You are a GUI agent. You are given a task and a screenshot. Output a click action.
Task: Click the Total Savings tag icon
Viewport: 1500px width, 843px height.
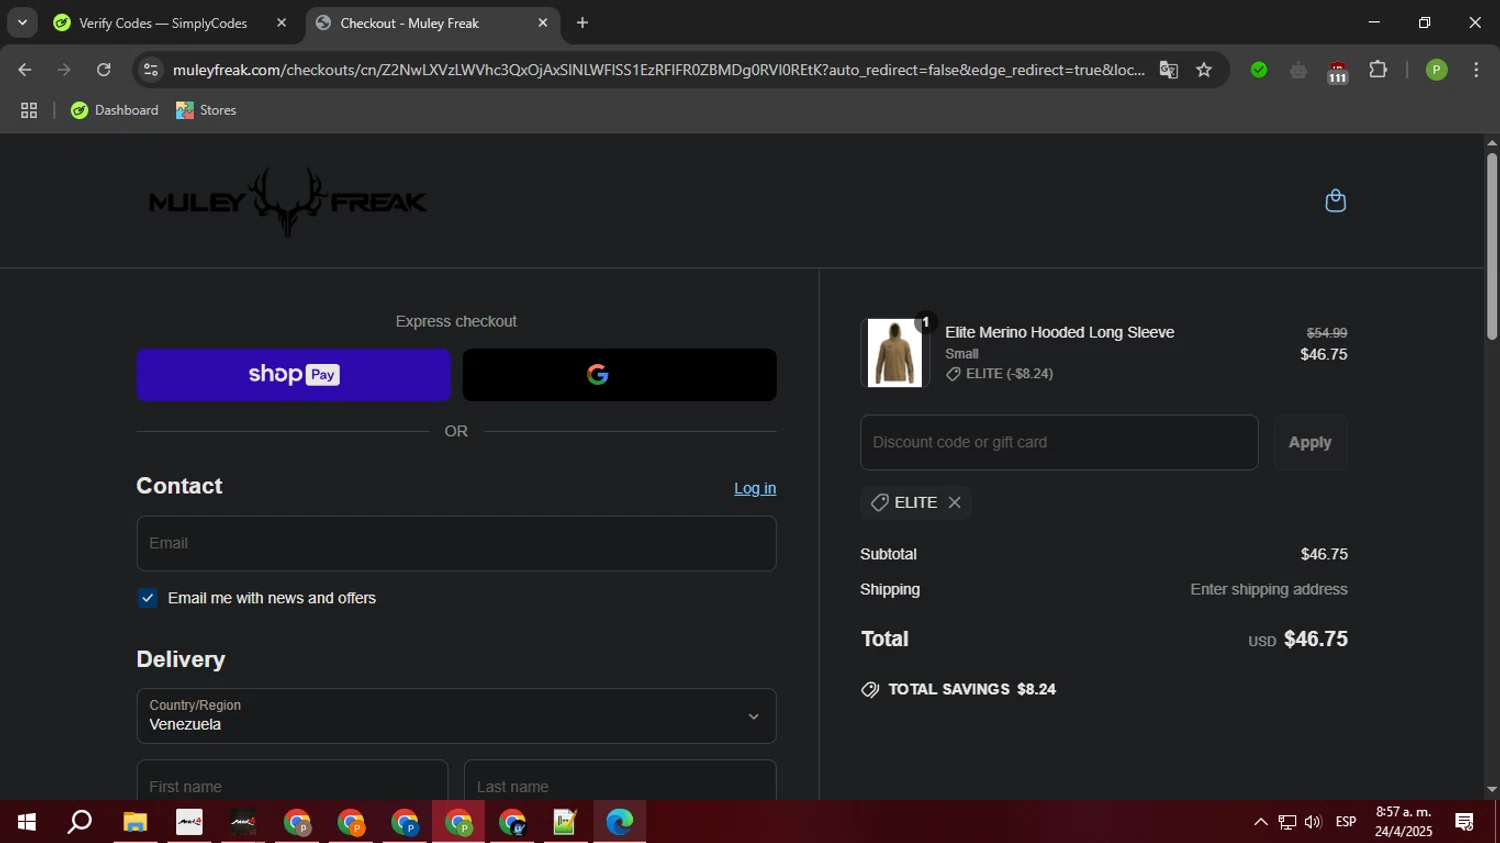(x=870, y=689)
